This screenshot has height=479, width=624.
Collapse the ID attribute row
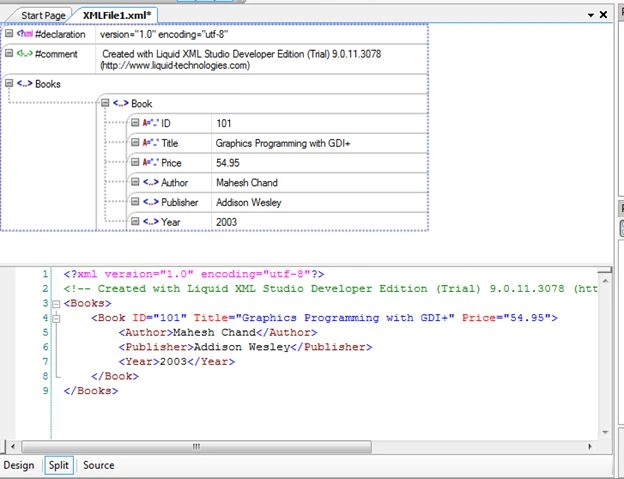(135, 123)
